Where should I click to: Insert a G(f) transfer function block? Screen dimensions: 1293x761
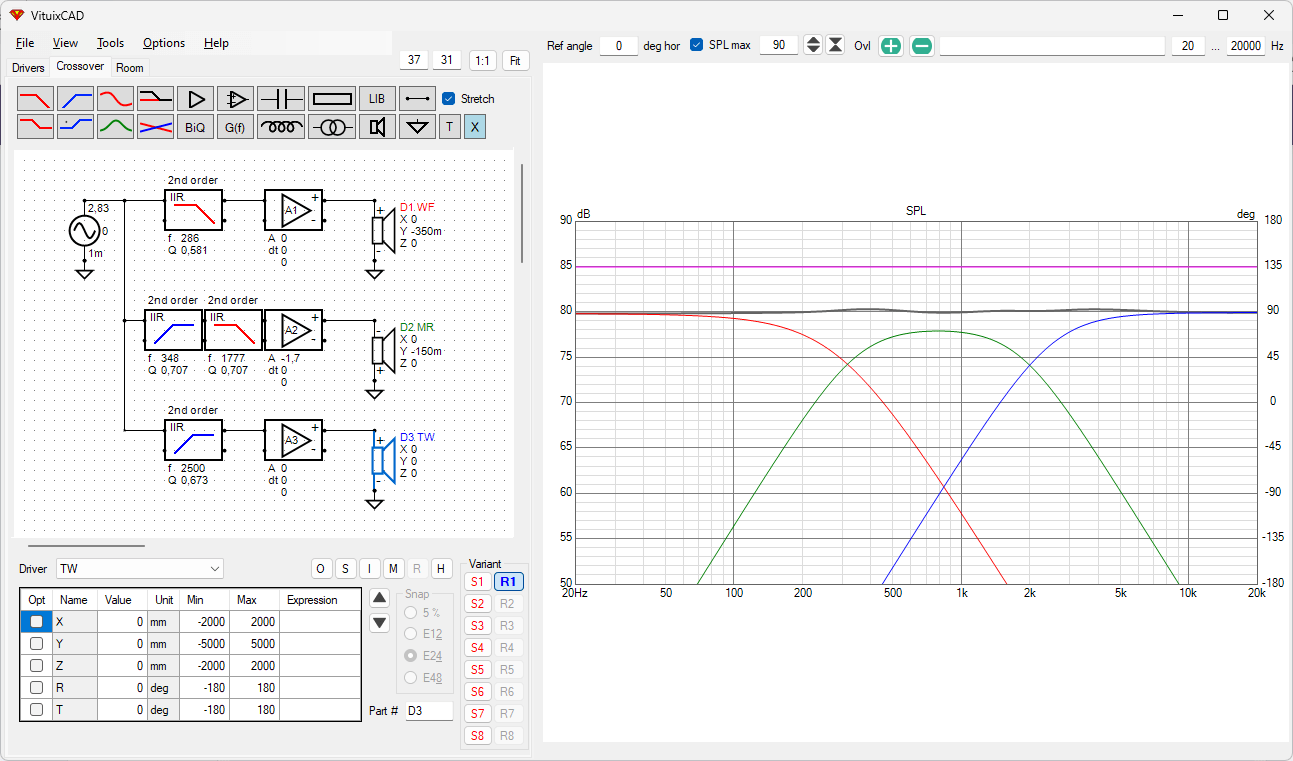[x=236, y=127]
